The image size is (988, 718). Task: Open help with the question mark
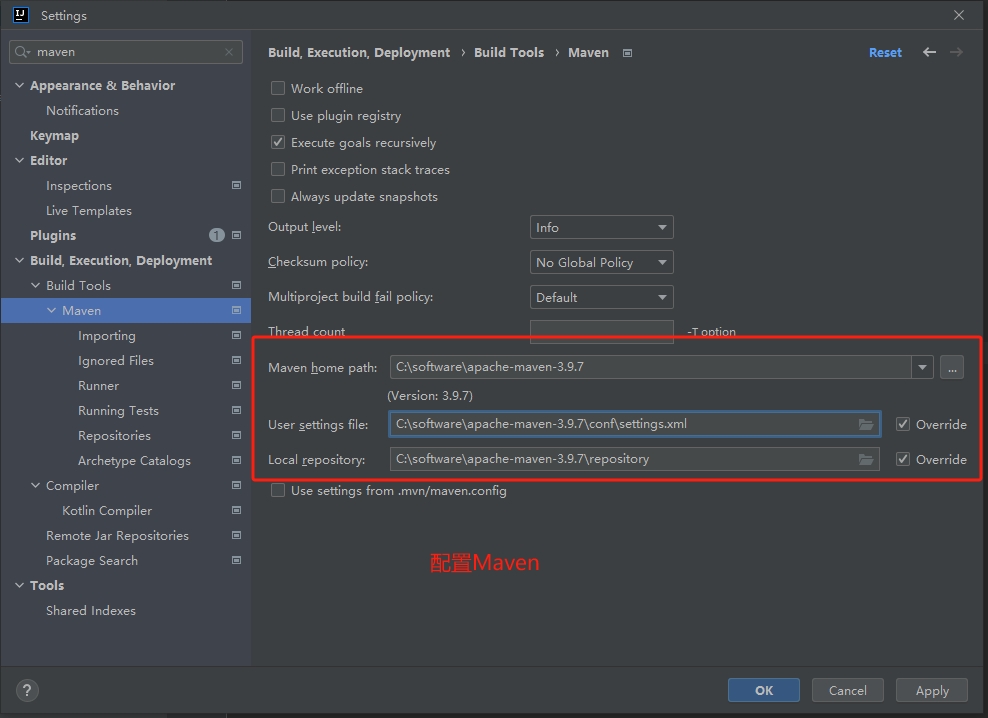pos(27,690)
